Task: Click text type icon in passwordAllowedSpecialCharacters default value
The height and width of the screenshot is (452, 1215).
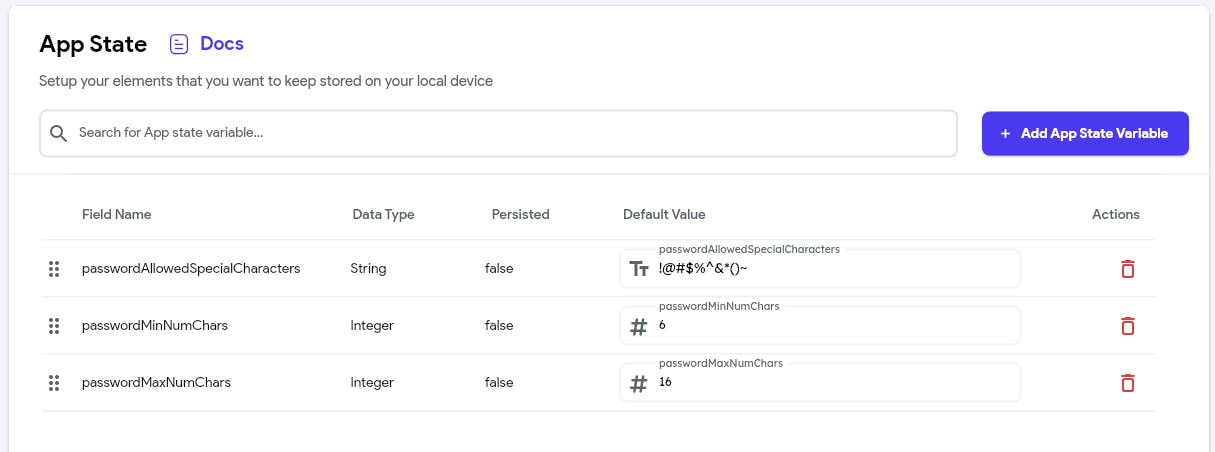Action: pos(639,269)
